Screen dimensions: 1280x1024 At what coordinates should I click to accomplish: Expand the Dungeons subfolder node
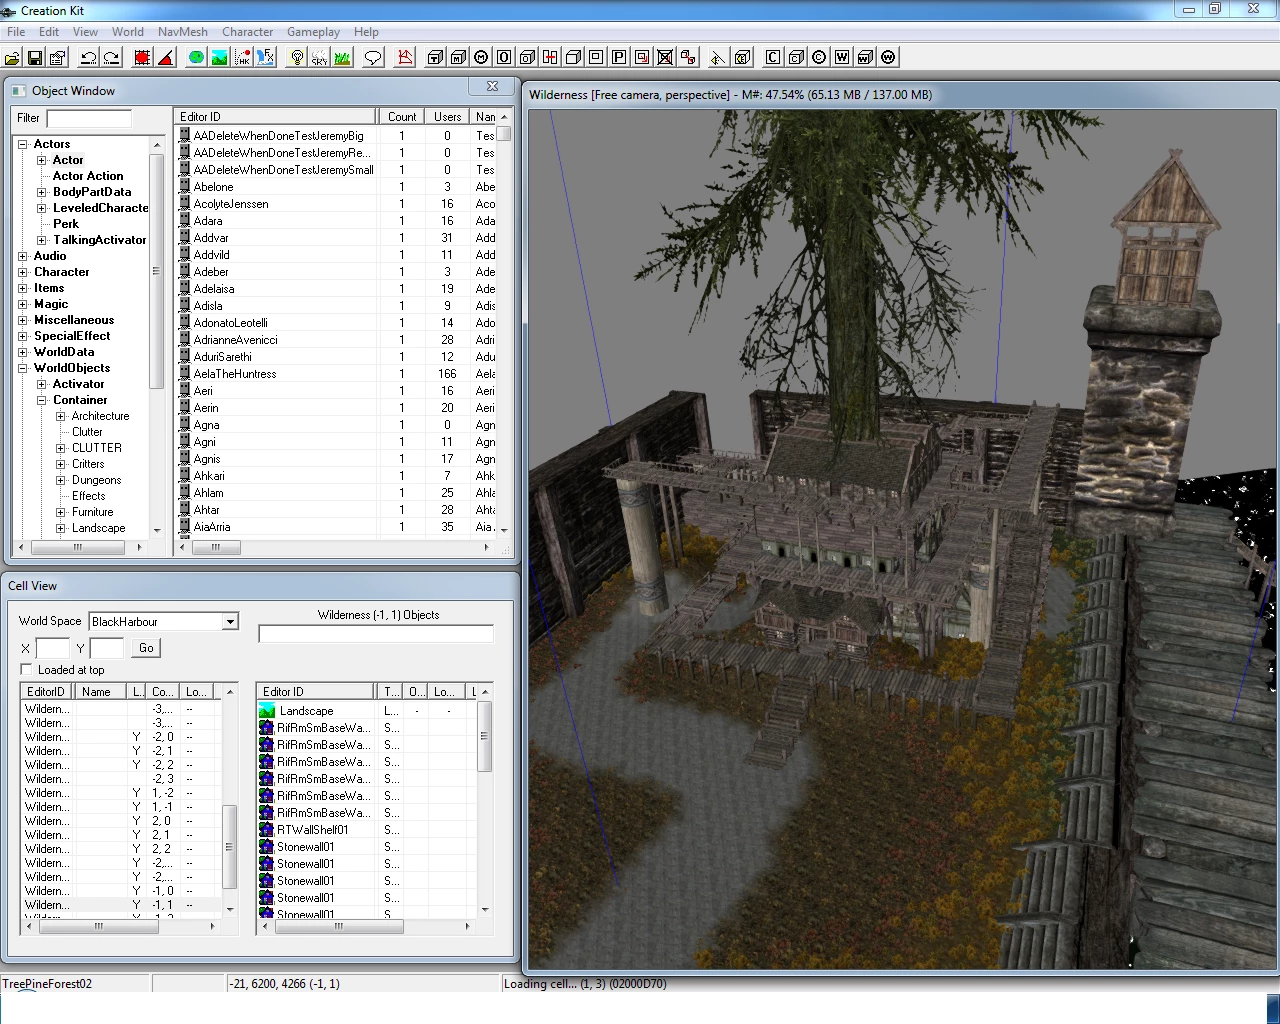pos(61,480)
